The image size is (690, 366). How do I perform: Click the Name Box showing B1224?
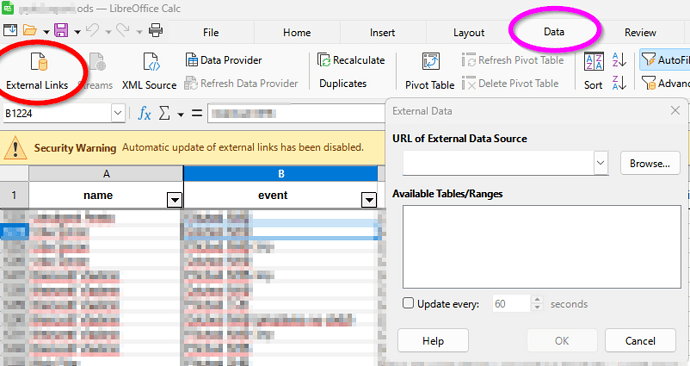pos(57,113)
